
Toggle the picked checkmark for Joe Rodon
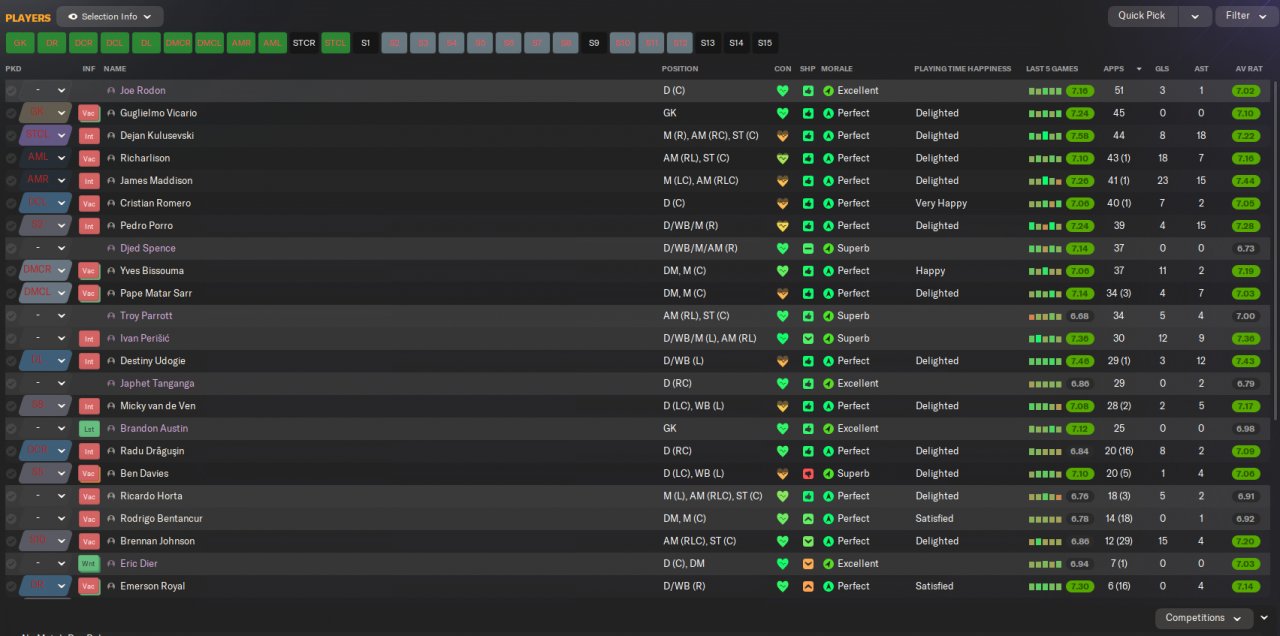[x=12, y=91]
